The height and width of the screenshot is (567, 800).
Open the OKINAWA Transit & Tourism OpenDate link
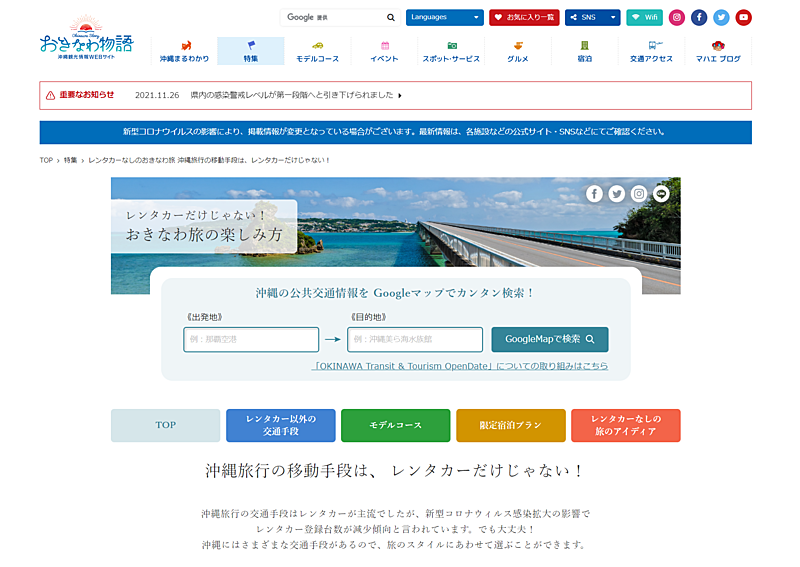pos(460,366)
